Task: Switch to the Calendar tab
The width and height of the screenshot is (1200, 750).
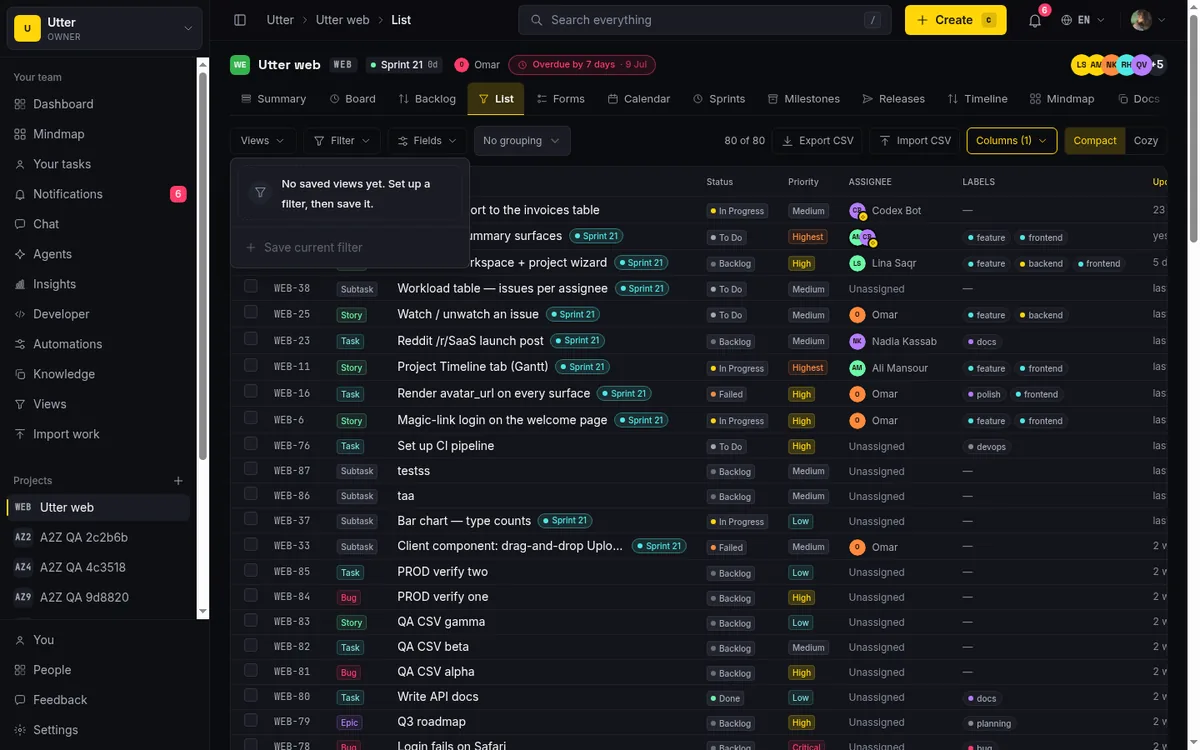Action: click(639, 99)
